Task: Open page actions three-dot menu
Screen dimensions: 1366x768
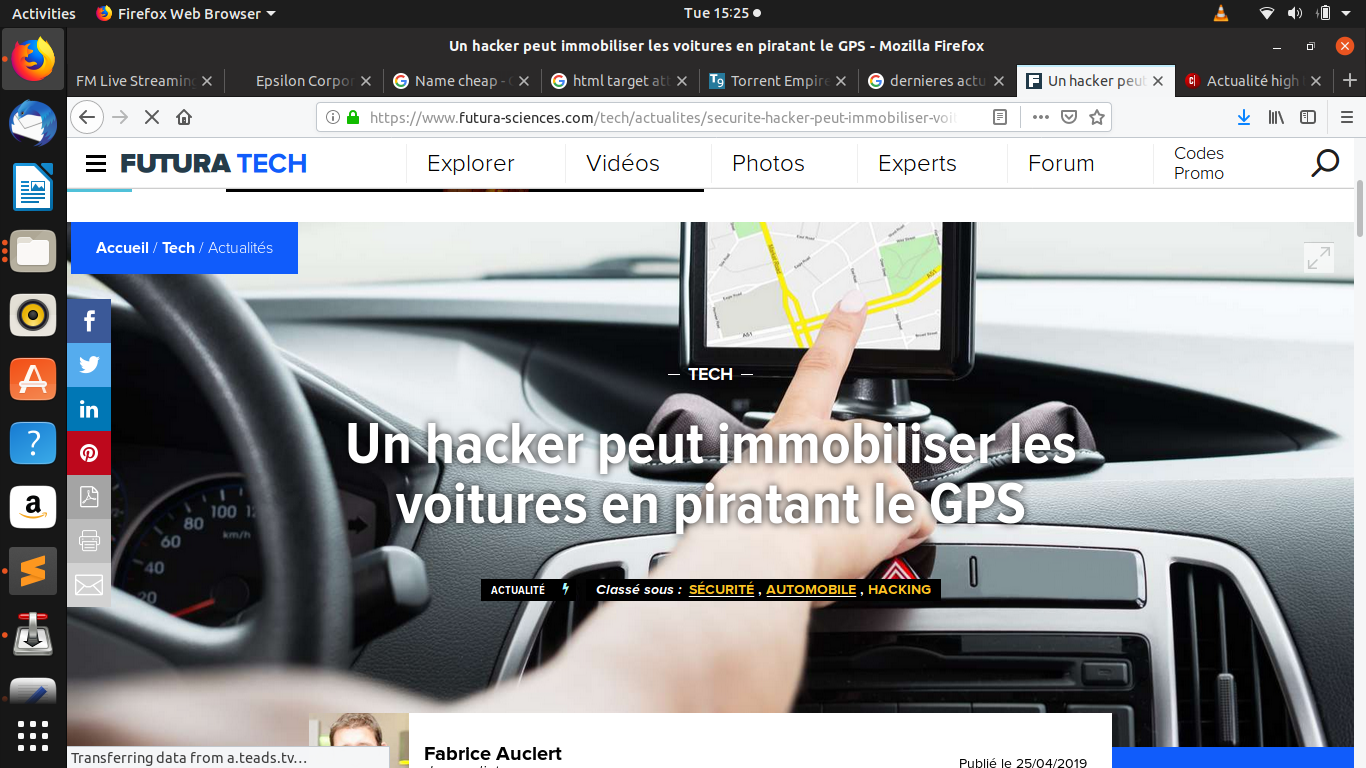Action: click(1040, 117)
